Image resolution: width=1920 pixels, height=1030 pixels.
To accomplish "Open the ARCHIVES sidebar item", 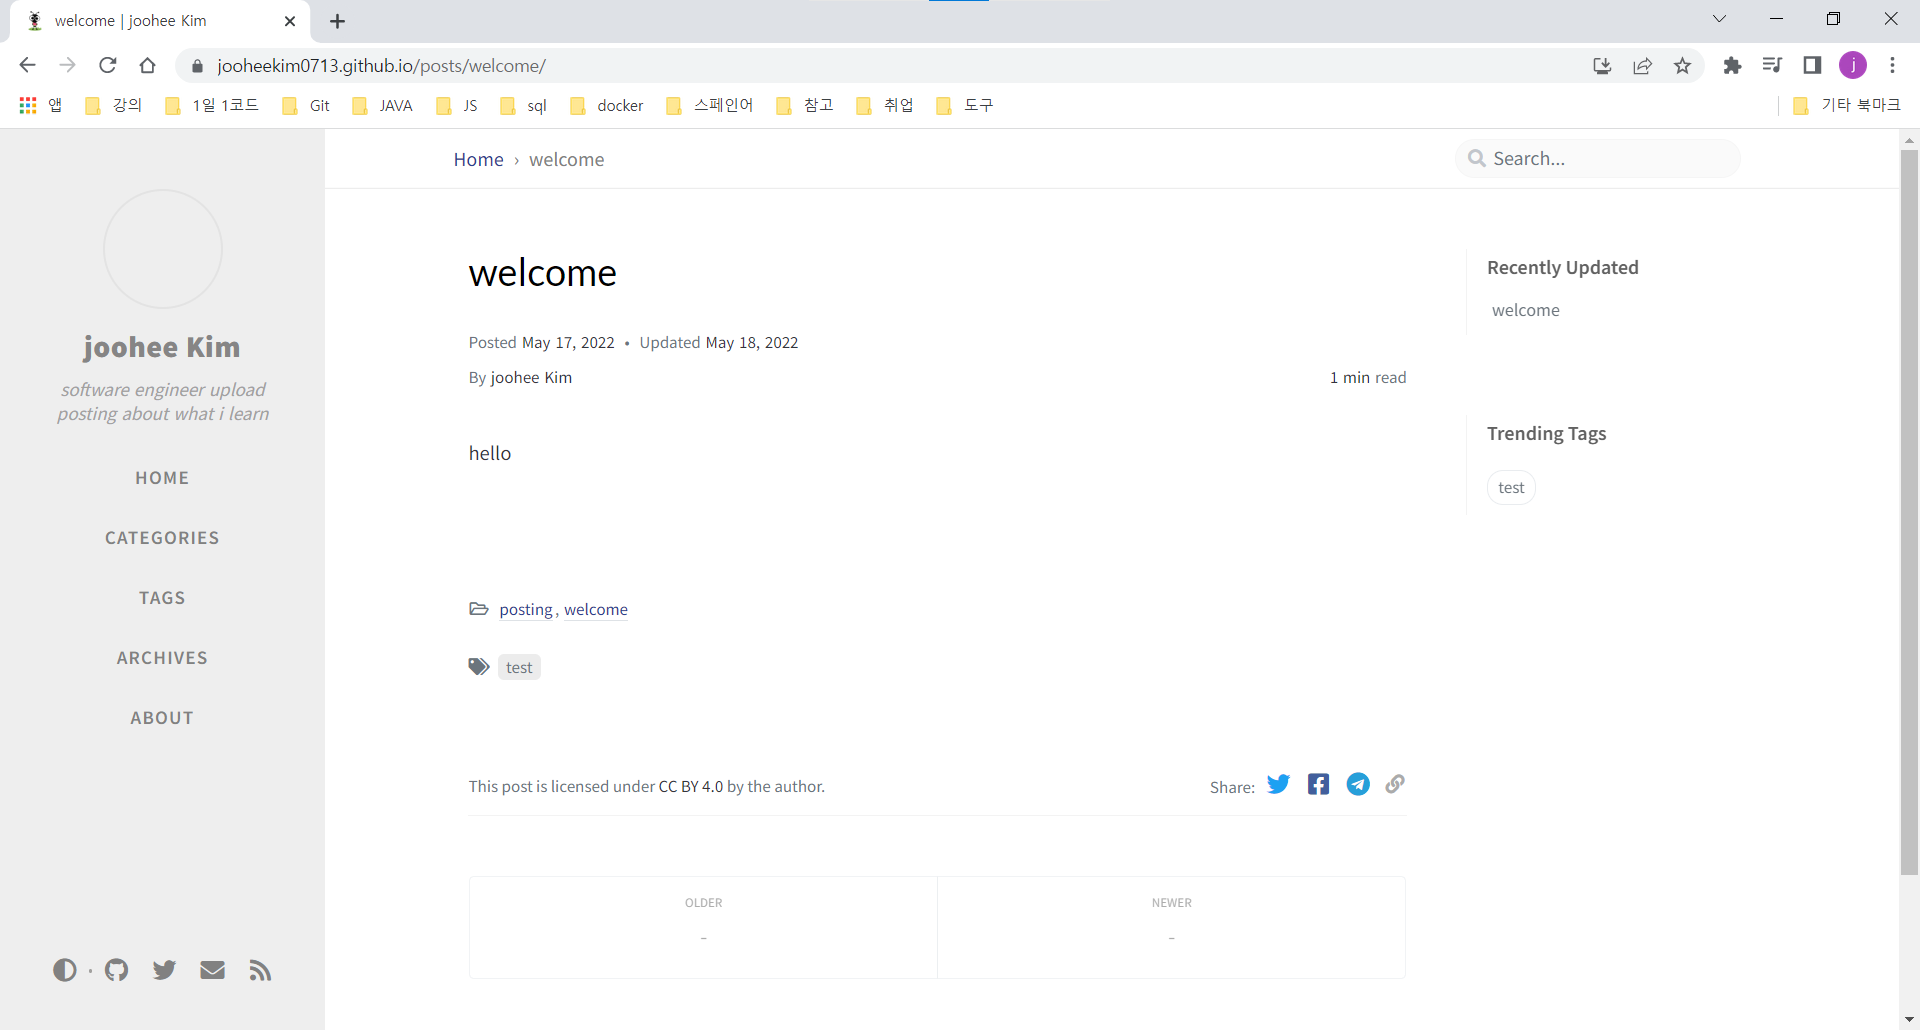I will pyautogui.click(x=162, y=658).
